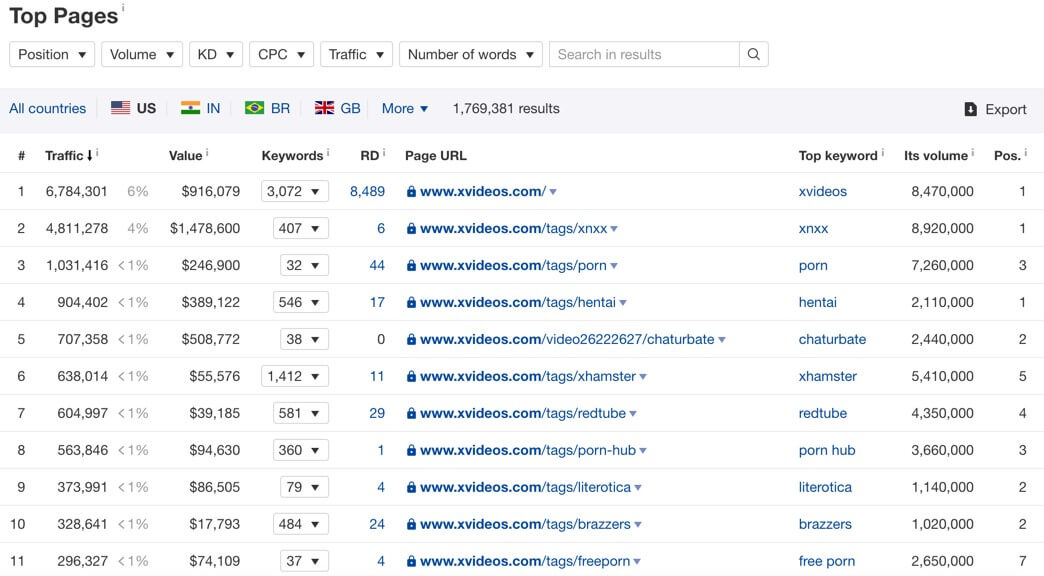Open the tags/redtube page URL link
The image size is (1044, 576).
(x=523, y=414)
